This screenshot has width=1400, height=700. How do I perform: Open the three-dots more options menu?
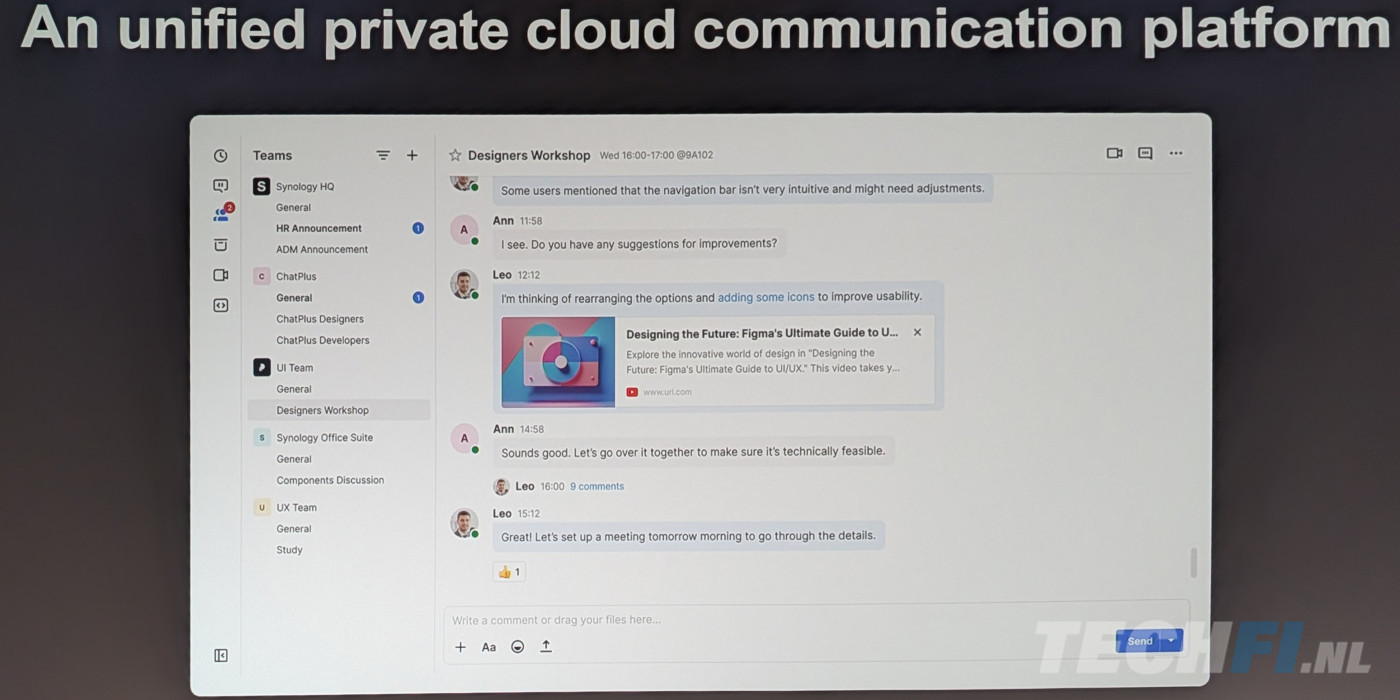pyautogui.click(x=1176, y=153)
